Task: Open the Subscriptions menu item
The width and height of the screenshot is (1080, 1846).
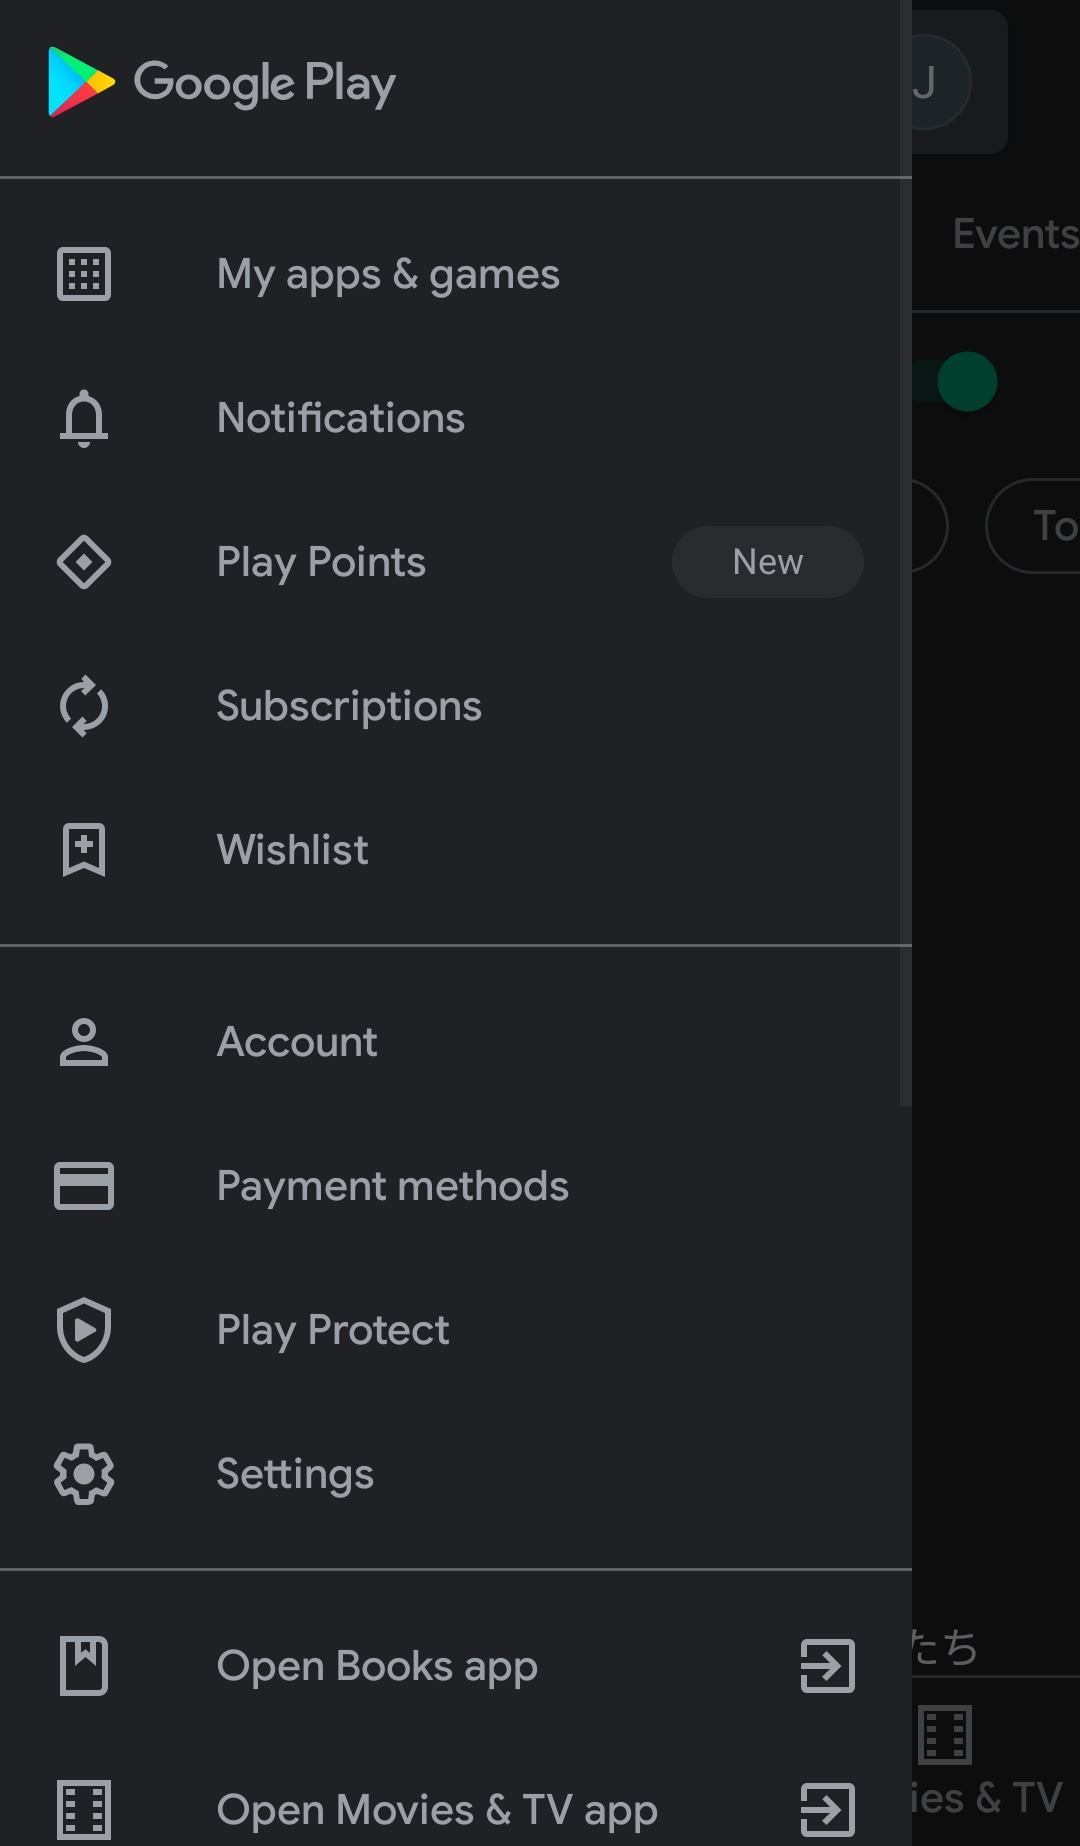Action: tap(349, 706)
